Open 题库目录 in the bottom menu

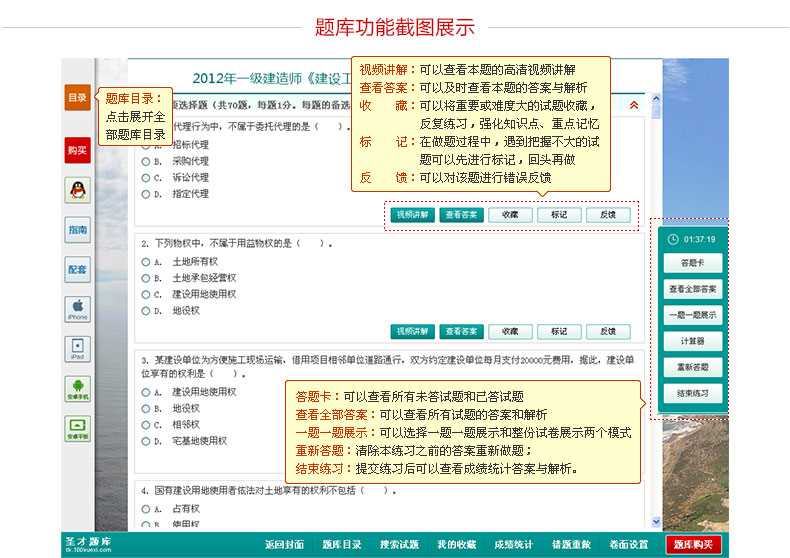[x=341, y=545]
